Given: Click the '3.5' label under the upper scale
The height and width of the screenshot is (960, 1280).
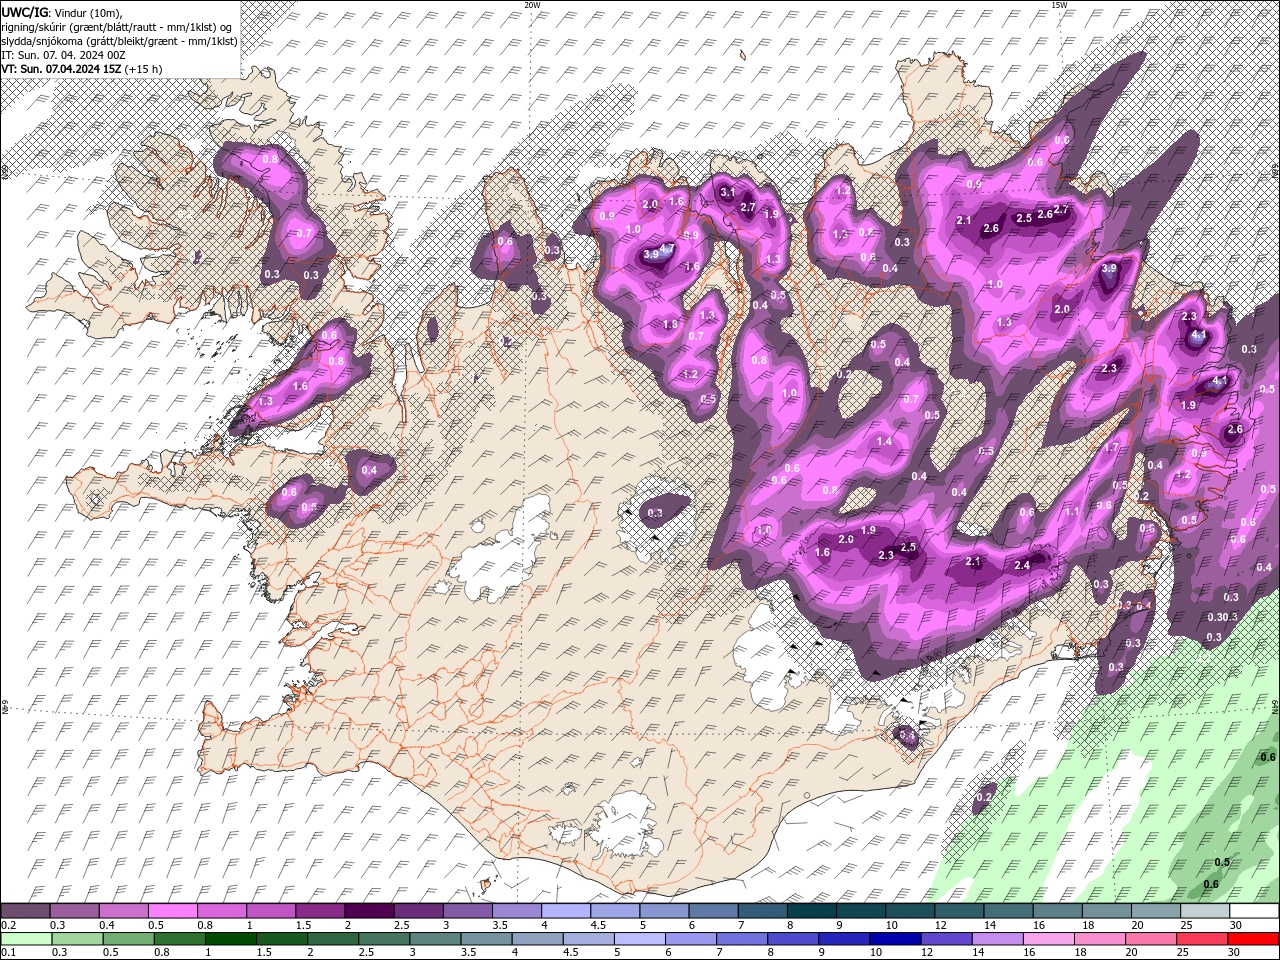Looking at the screenshot, I should (x=500, y=925).
